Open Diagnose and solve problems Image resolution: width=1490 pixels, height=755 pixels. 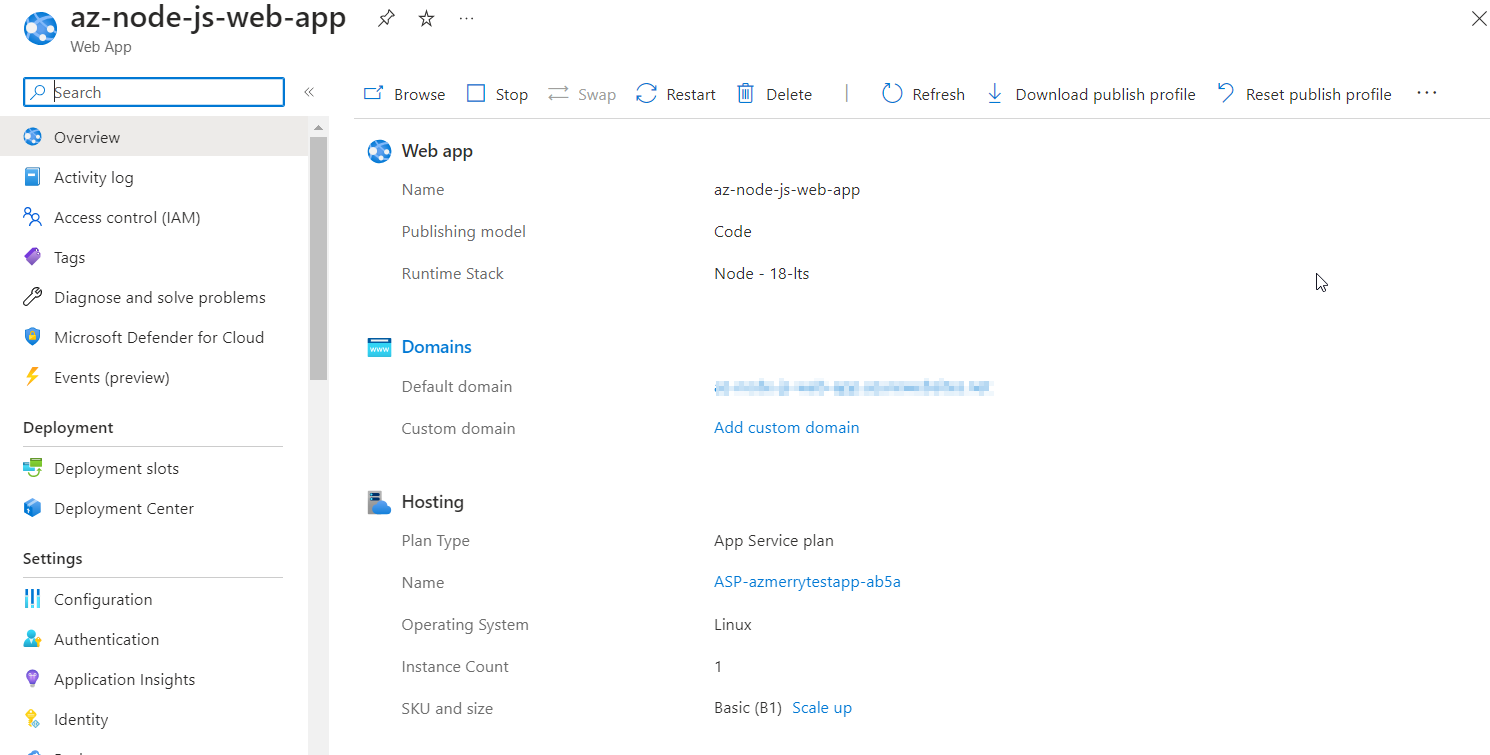(154, 297)
